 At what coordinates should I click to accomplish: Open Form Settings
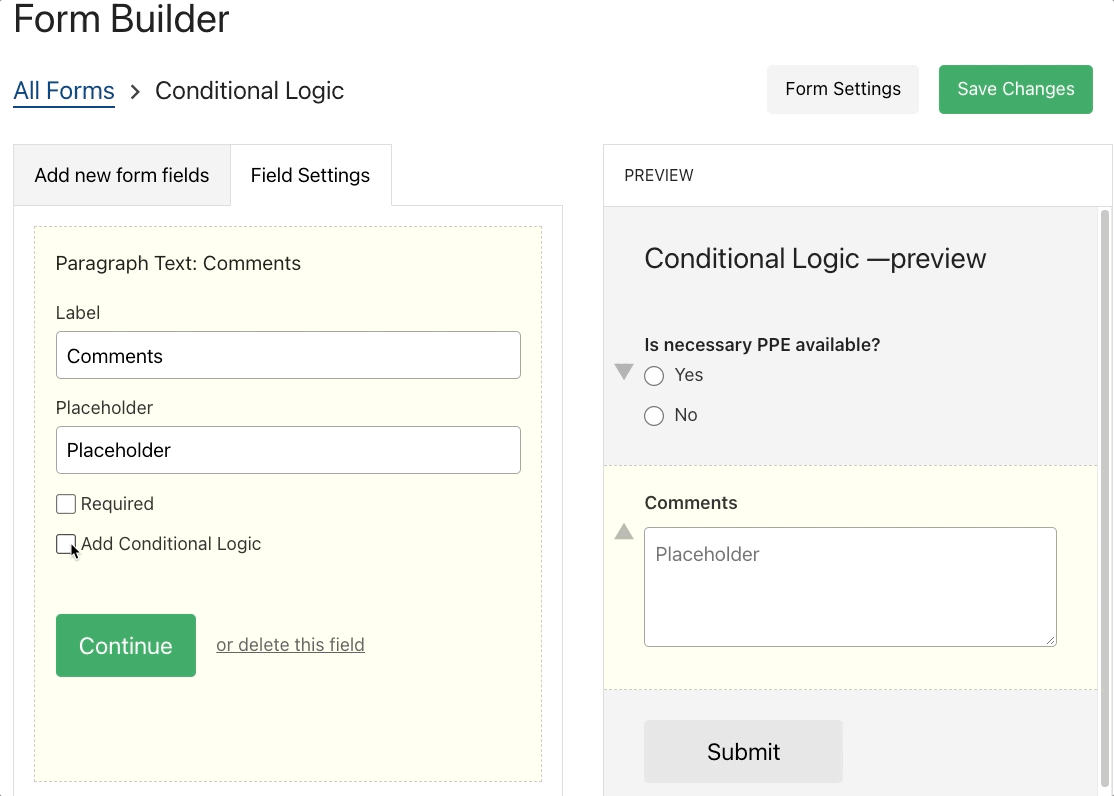[x=842, y=89]
